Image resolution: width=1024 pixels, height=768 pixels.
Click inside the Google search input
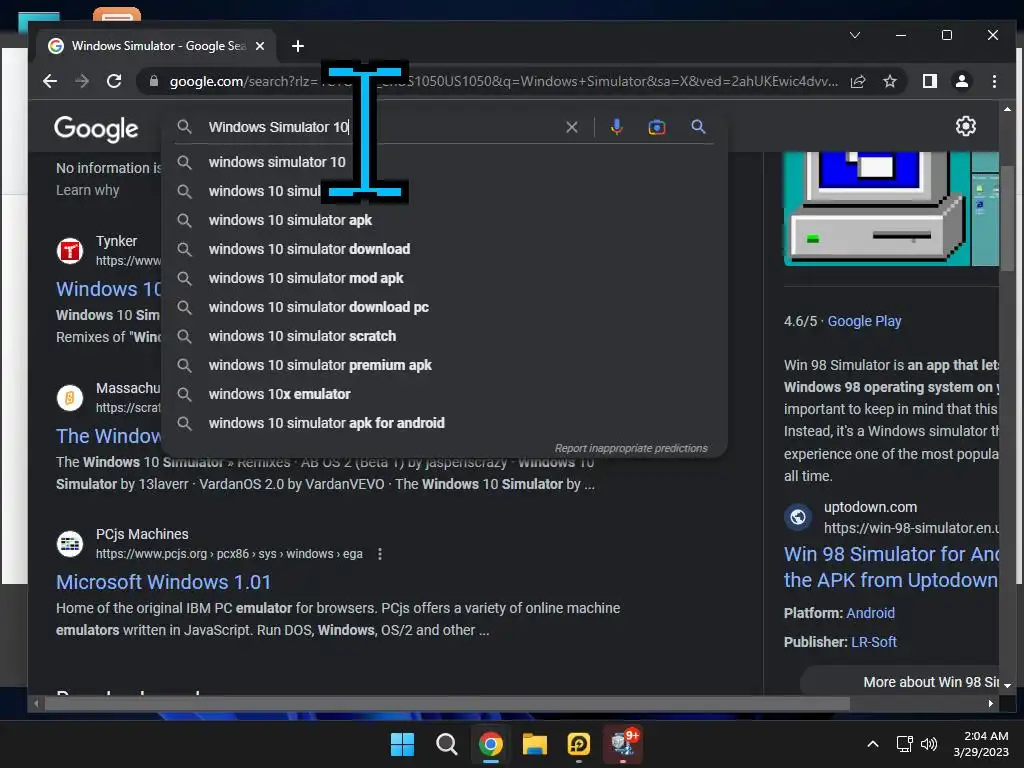click(x=382, y=127)
